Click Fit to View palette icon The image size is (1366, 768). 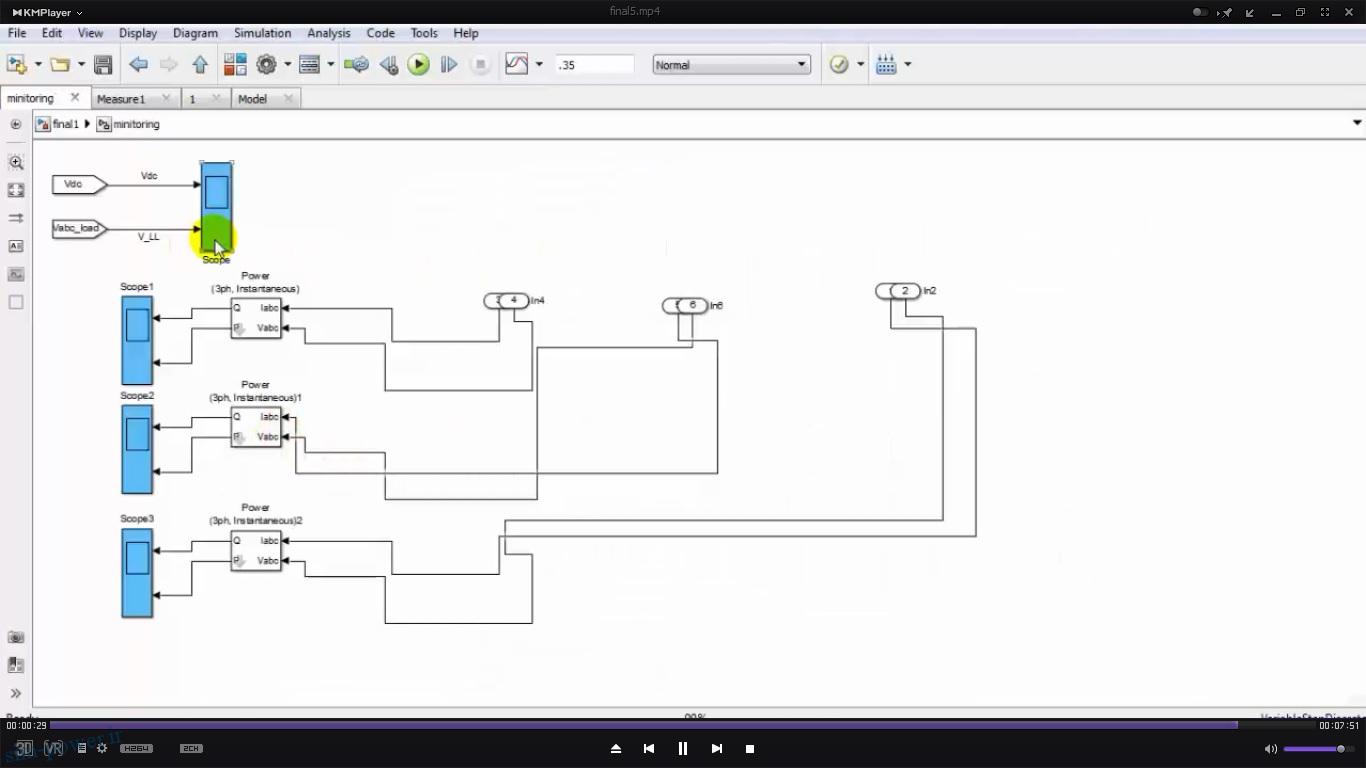click(16, 190)
